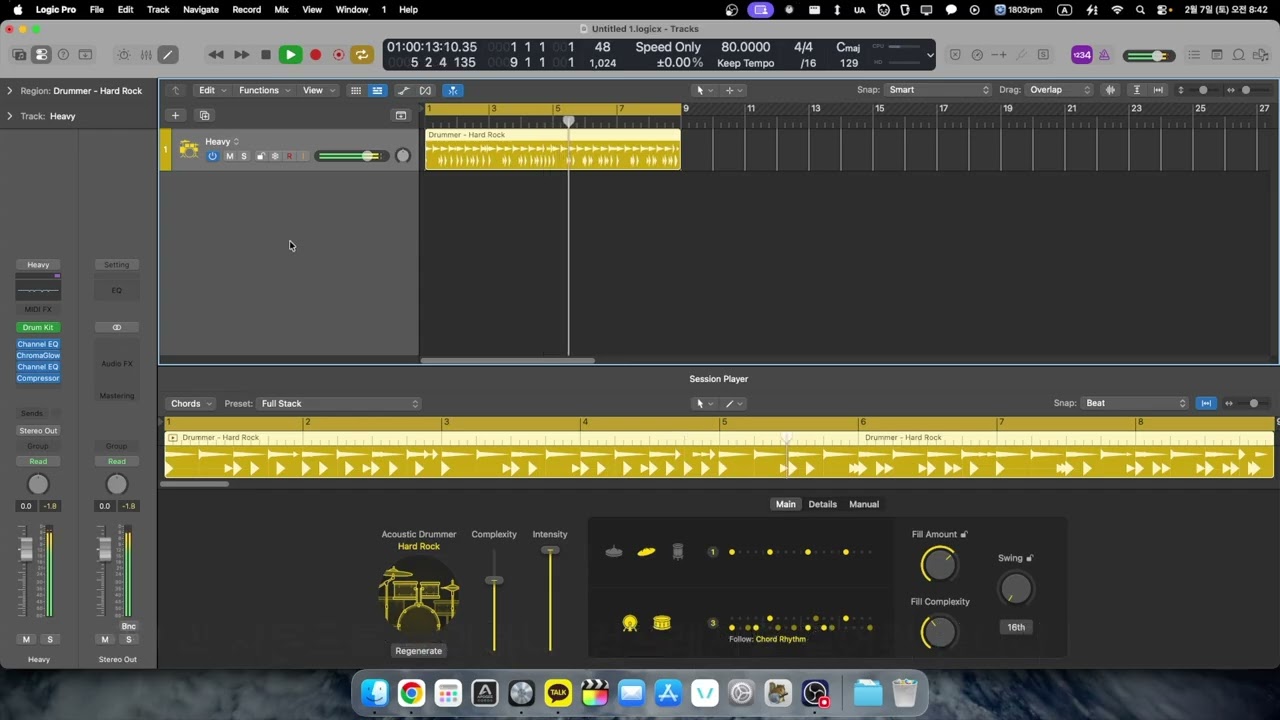1280x720 pixels.
Task: Open the Note Pads button
Action: 1217,55
